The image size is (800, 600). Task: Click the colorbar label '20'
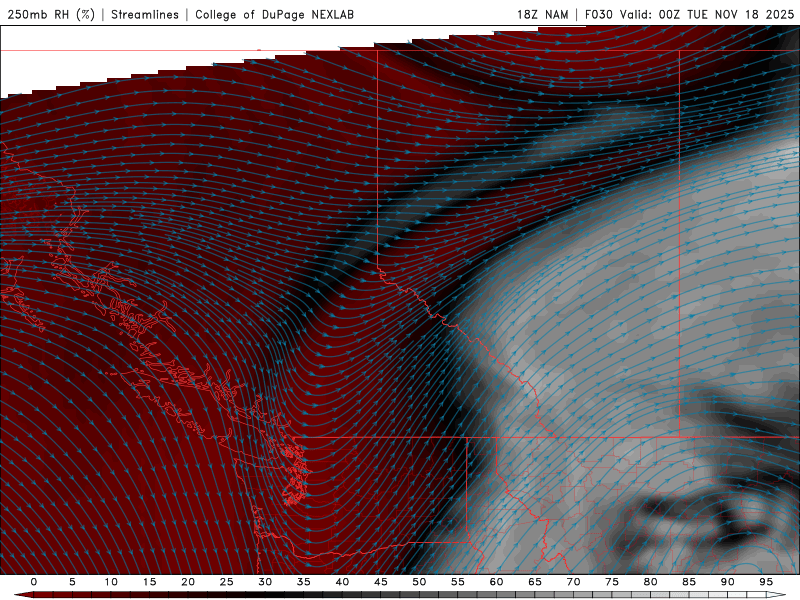pyautogui.click(x=188, y=582)
